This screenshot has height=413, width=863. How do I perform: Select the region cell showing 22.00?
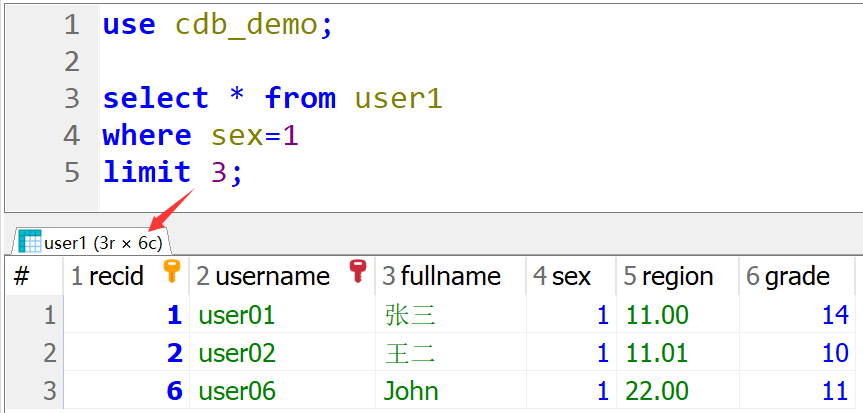click(x=657, y=391)
